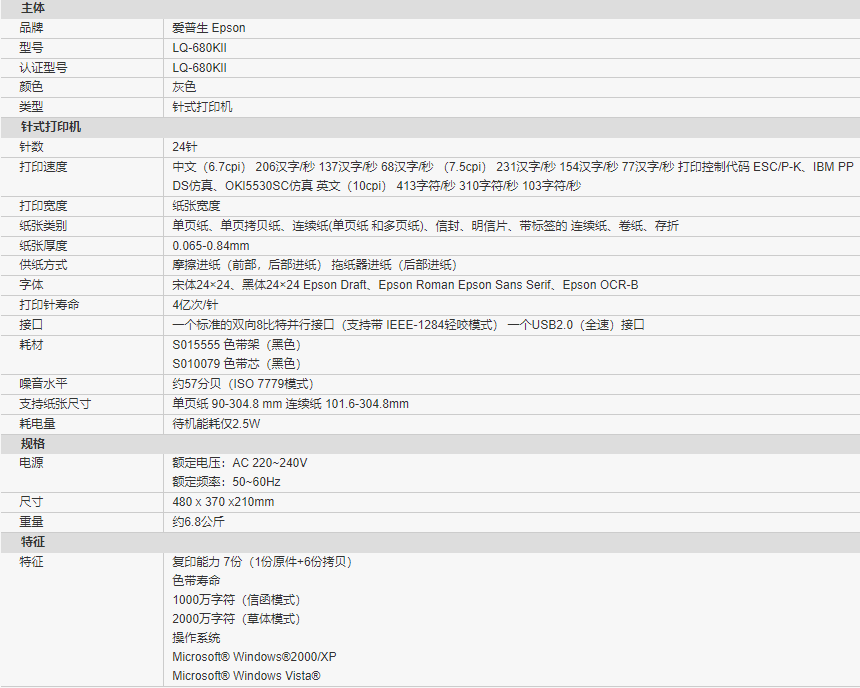Click 针式打印机 value in 类型 row
This screenshot has height=688, width=860.
coord(202,107)
